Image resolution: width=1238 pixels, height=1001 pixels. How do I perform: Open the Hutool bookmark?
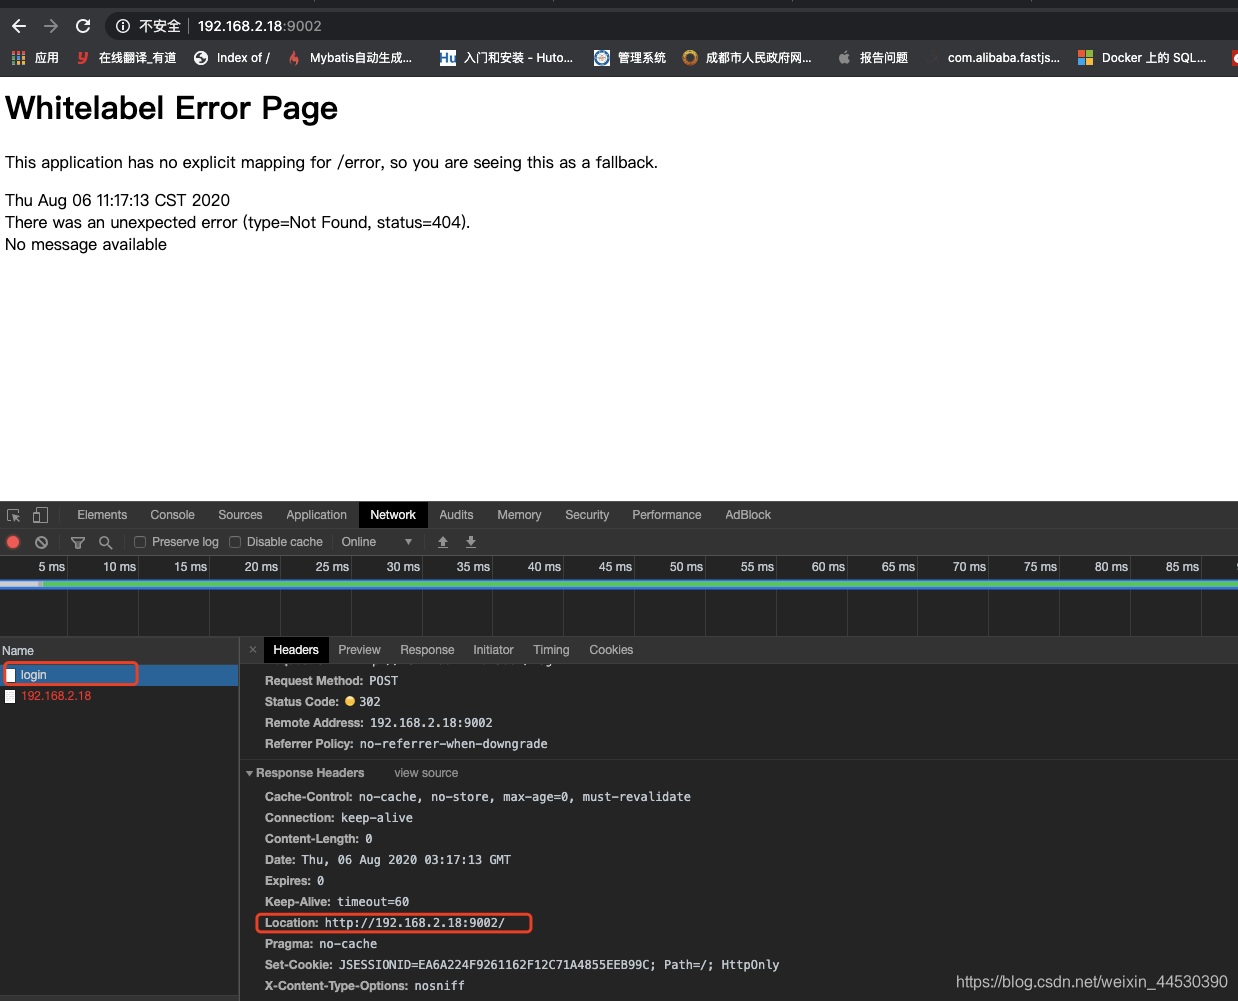pyautogui.click(x=507, y=58)
